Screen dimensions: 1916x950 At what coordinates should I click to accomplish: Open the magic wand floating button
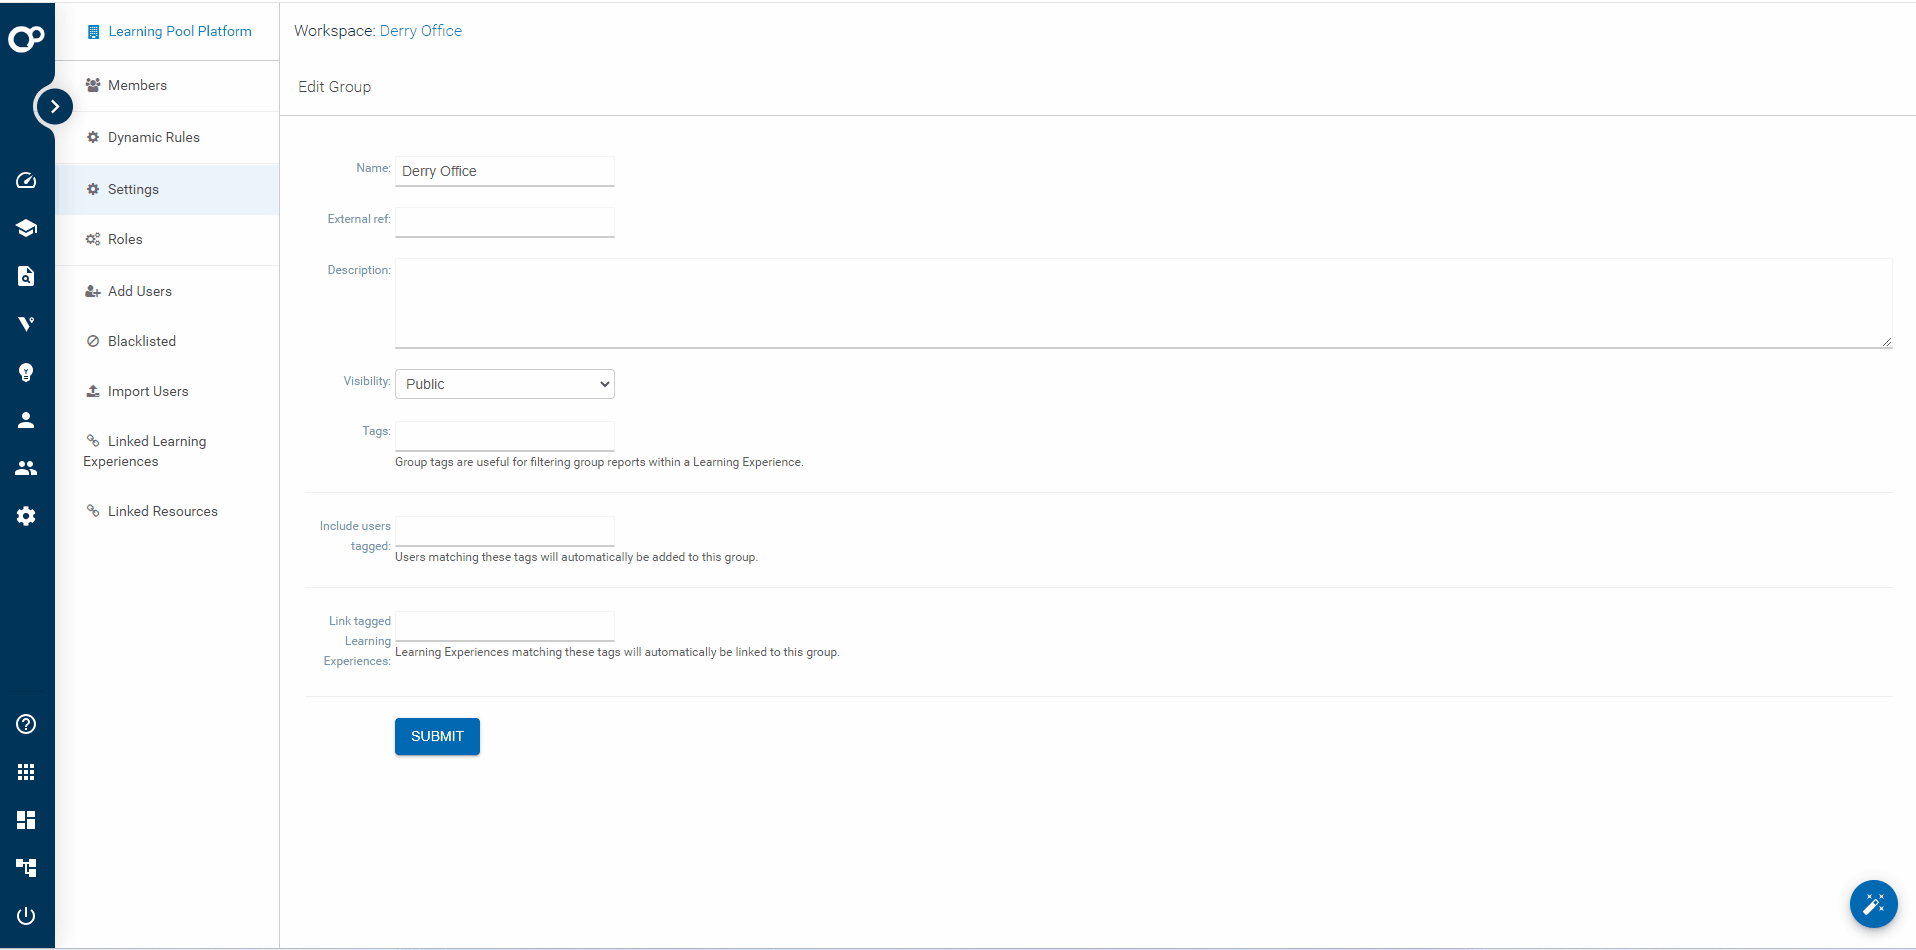[x=1873, y=904]
